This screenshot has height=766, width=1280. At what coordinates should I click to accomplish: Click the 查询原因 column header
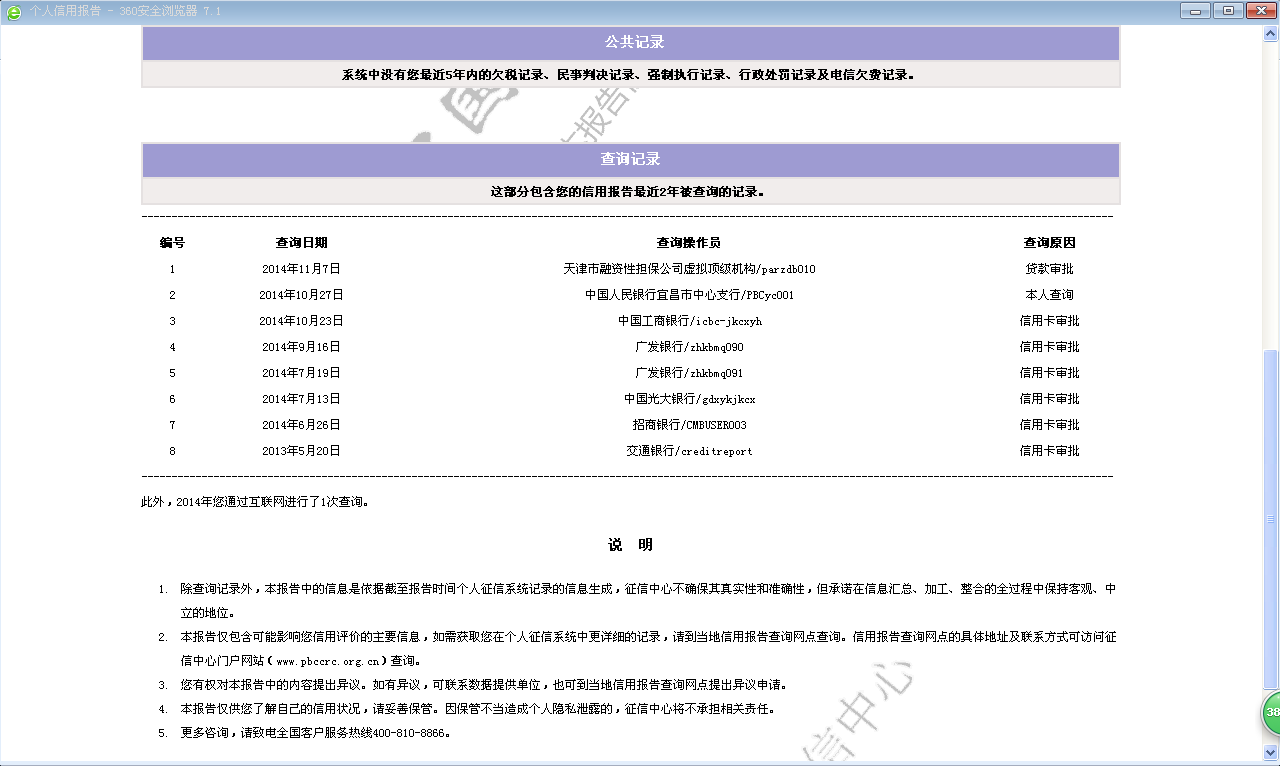tap(1050, 243)
